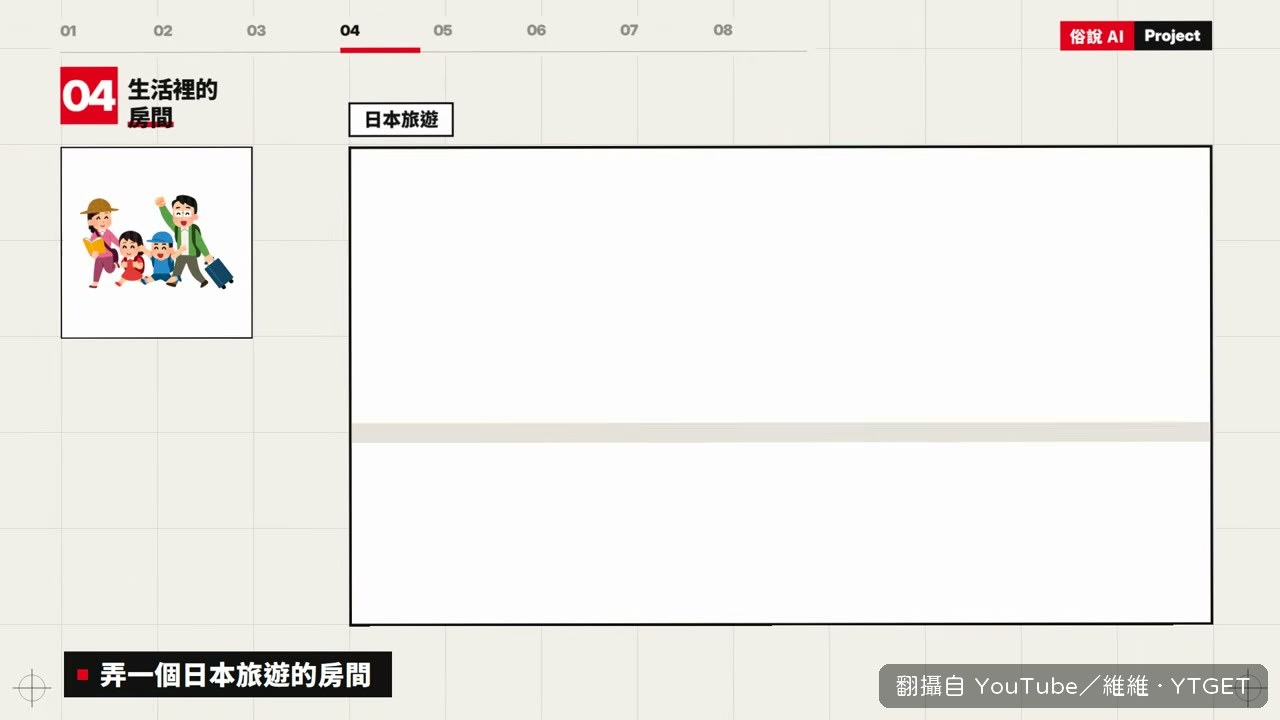Go to section 05 marker
The width and height of the screenshot is (1280, 720).
[443, 30]
